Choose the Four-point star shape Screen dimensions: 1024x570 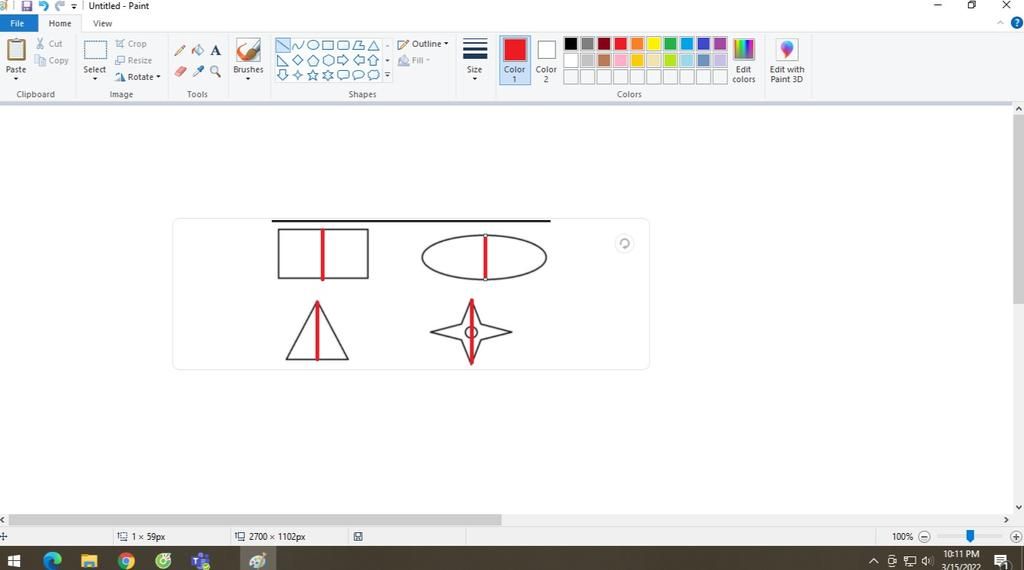298,75
